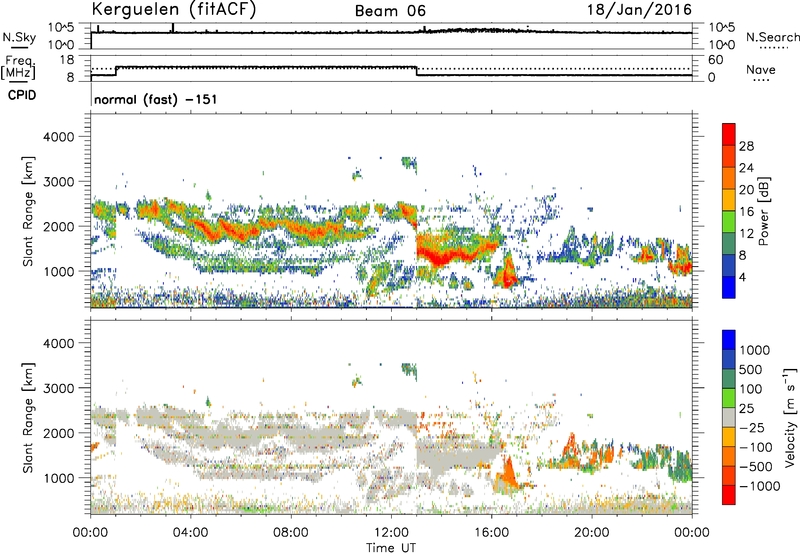
Task: Click the "28" Power colorbar label
Action: click(x=746, y=146)
